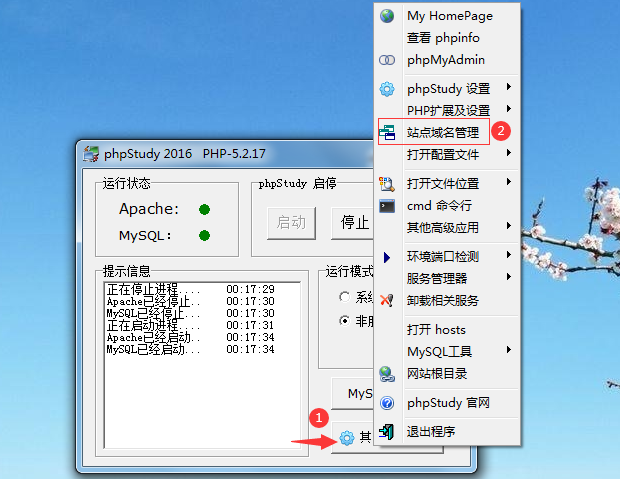Click log line 'Apache已经停止' at 00:17:30
Image resolution: width=620 pixels, height=479 pixels.
coord(191,302)
